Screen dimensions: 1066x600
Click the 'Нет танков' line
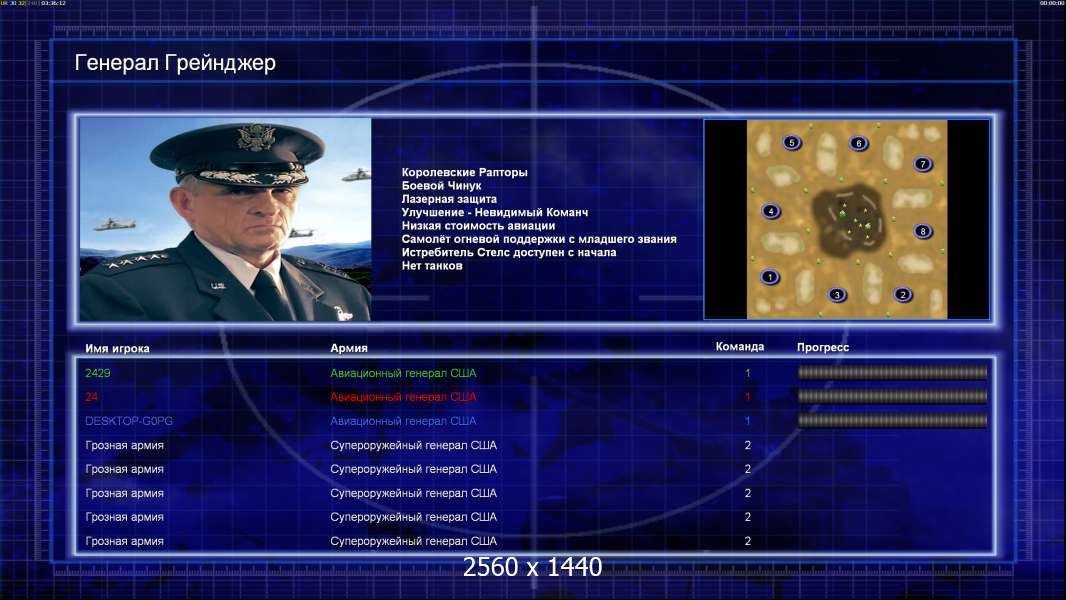coord(432,266)
